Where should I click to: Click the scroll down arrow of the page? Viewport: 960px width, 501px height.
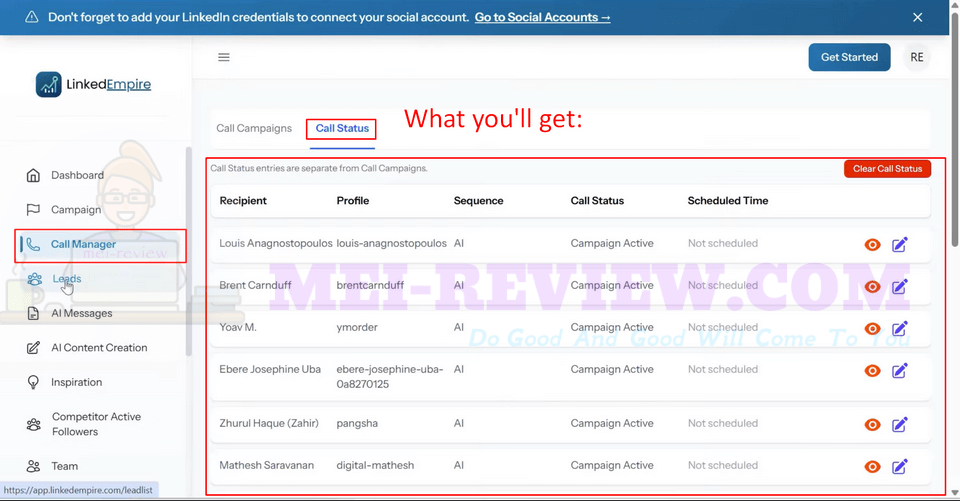coord(954,493)
